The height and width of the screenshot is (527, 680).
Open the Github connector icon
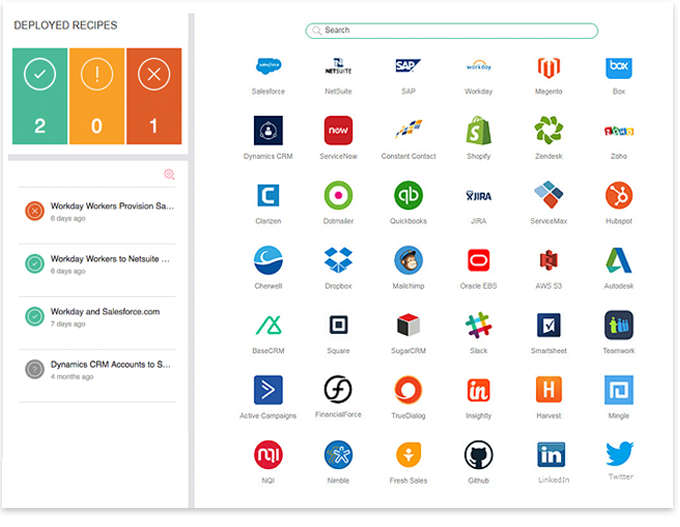[x=478, y=455]
